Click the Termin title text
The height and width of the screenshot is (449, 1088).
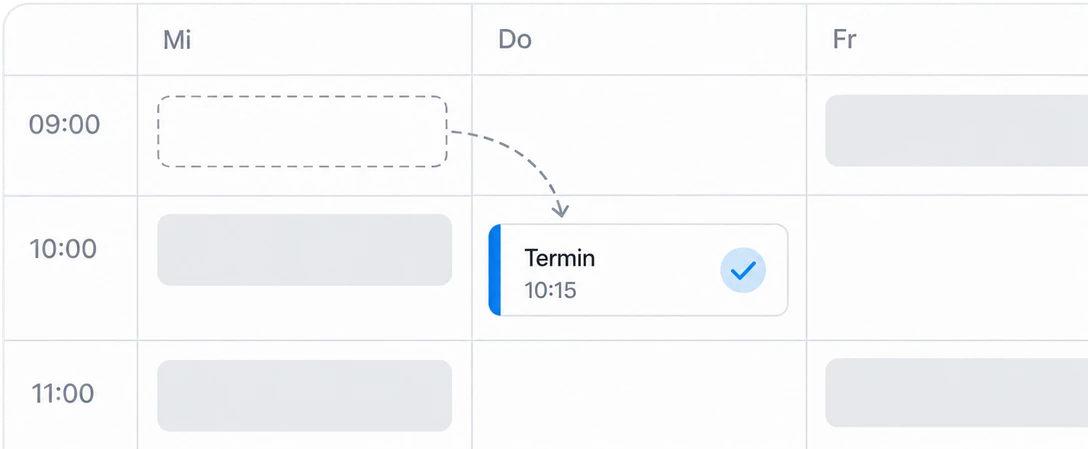pos(560,258)
